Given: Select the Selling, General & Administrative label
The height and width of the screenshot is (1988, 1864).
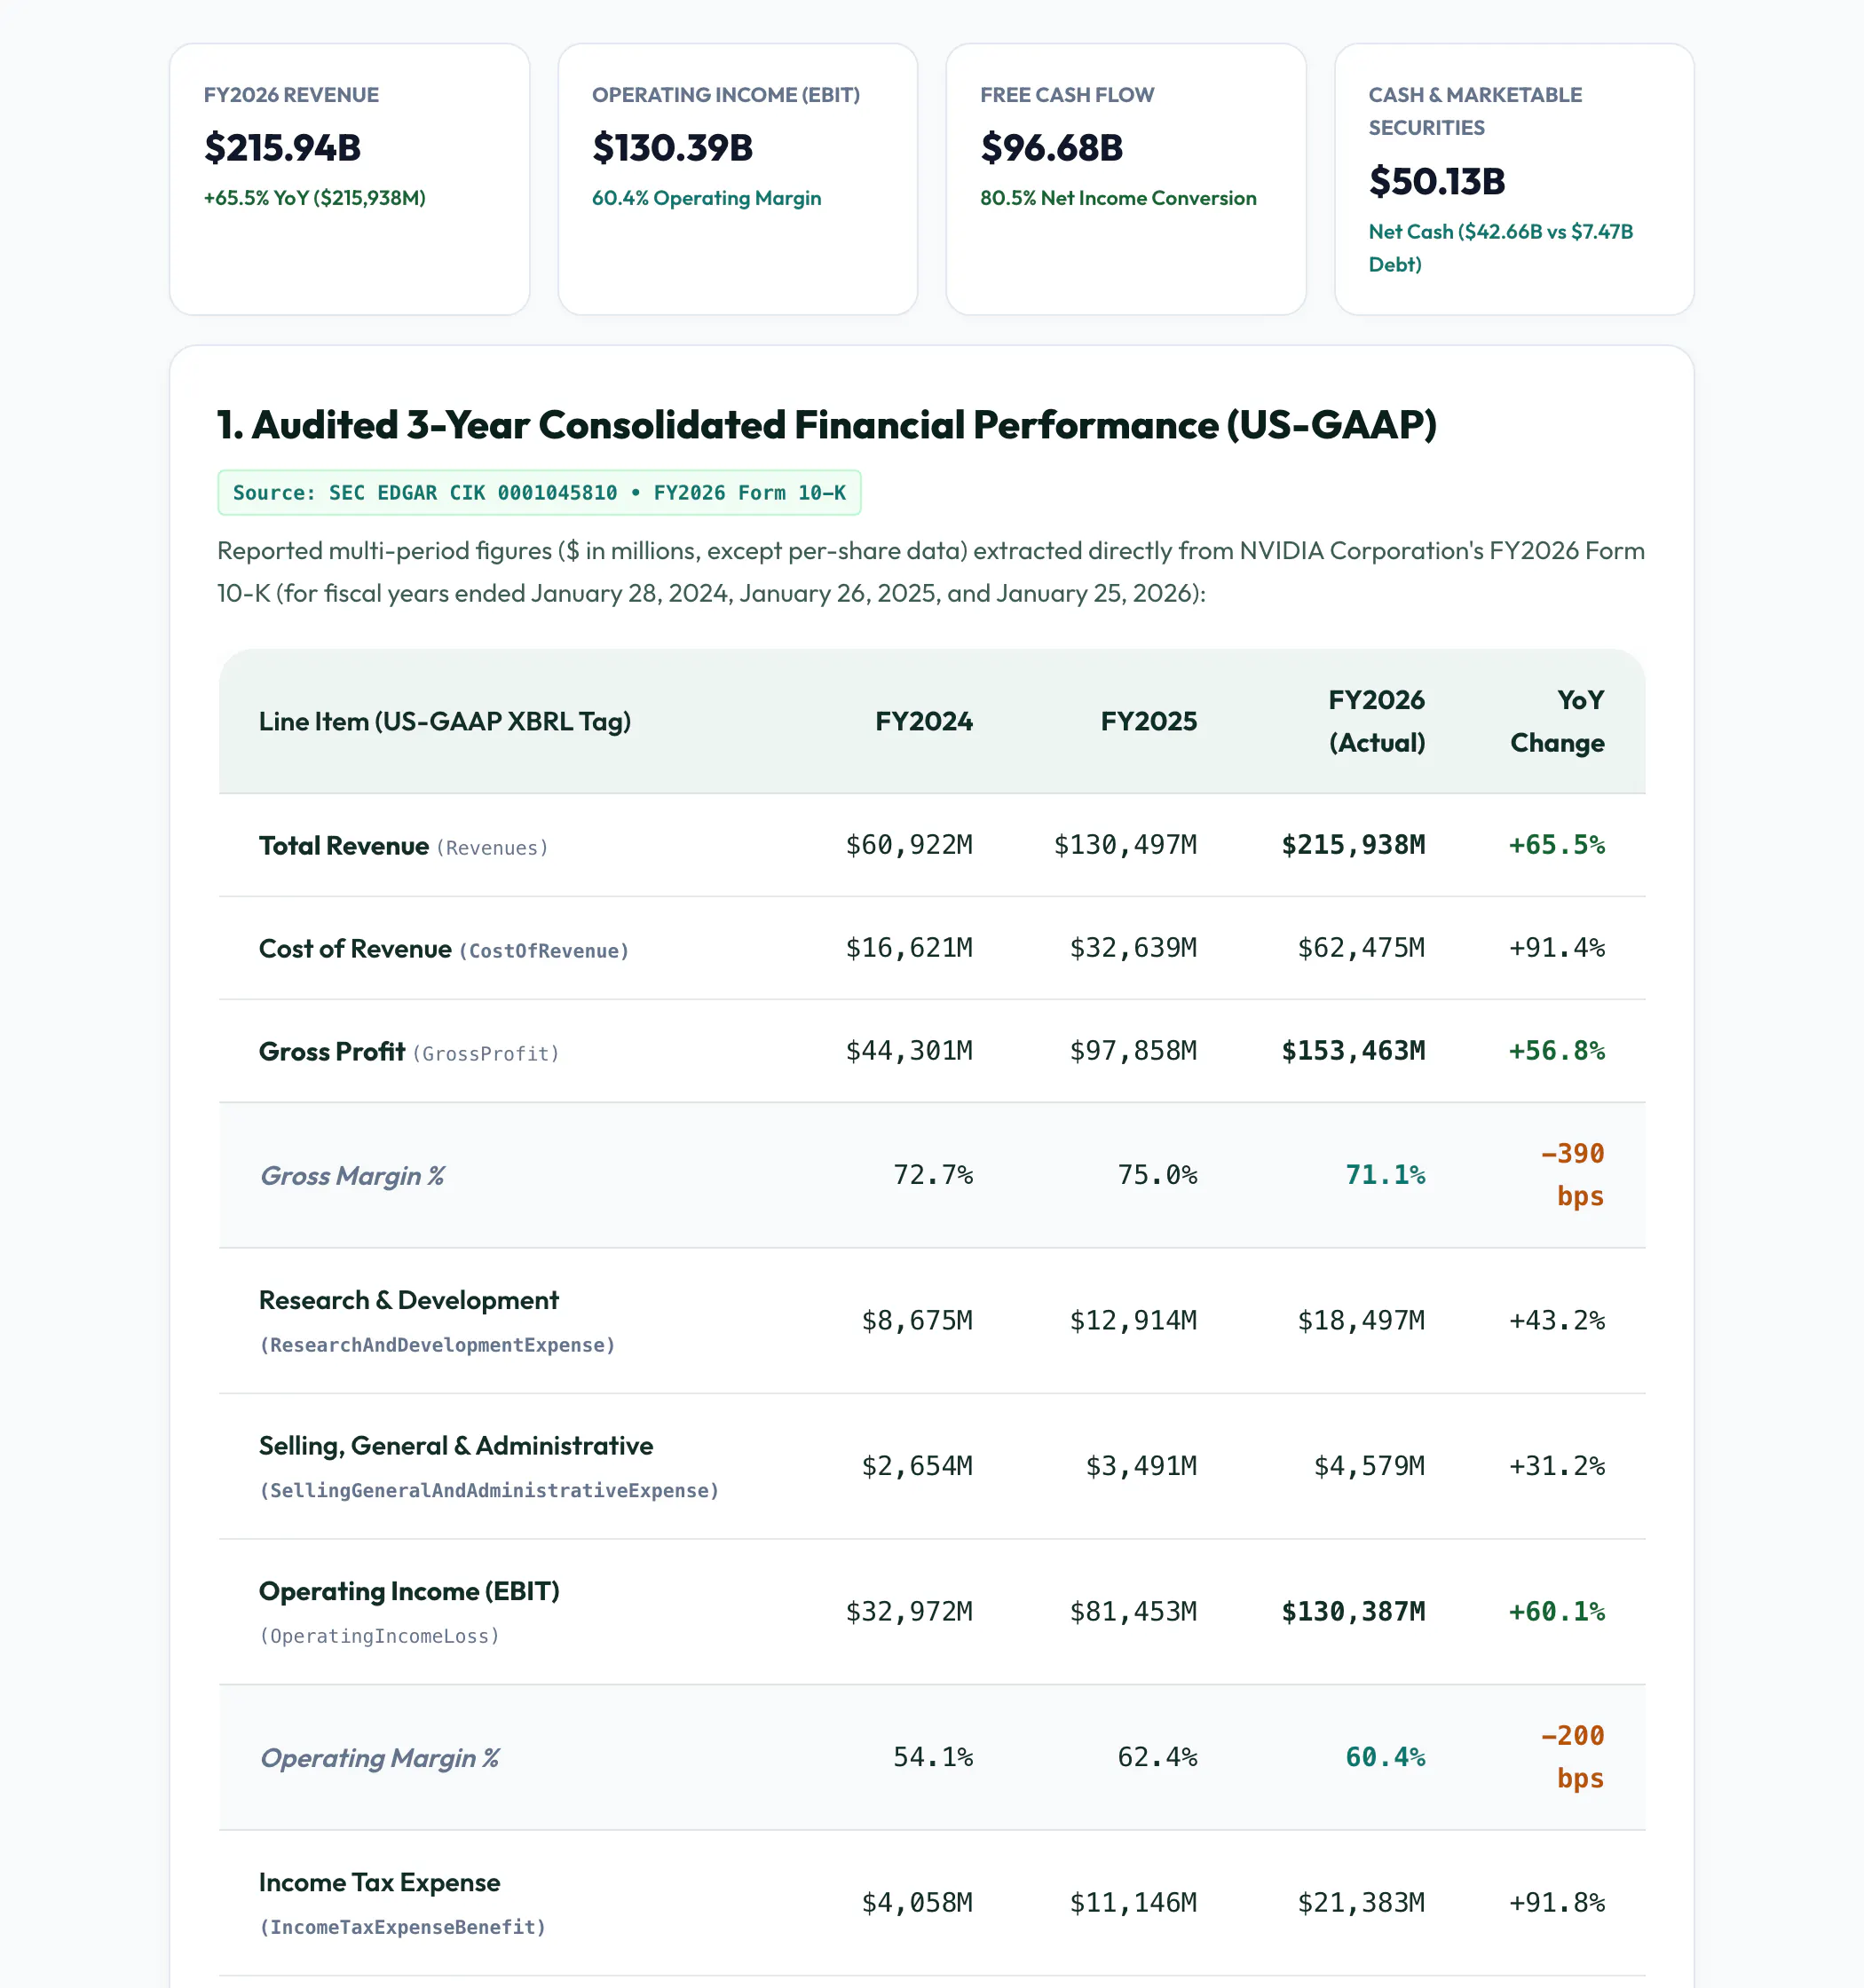Looking at the screenshot, I should click(456, 1446).
